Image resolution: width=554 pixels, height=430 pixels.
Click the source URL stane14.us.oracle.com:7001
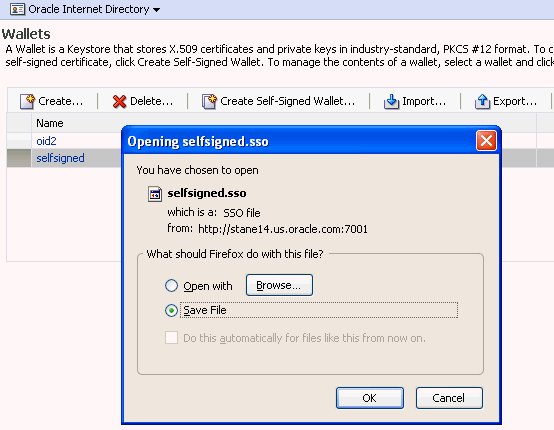[283, 229]
